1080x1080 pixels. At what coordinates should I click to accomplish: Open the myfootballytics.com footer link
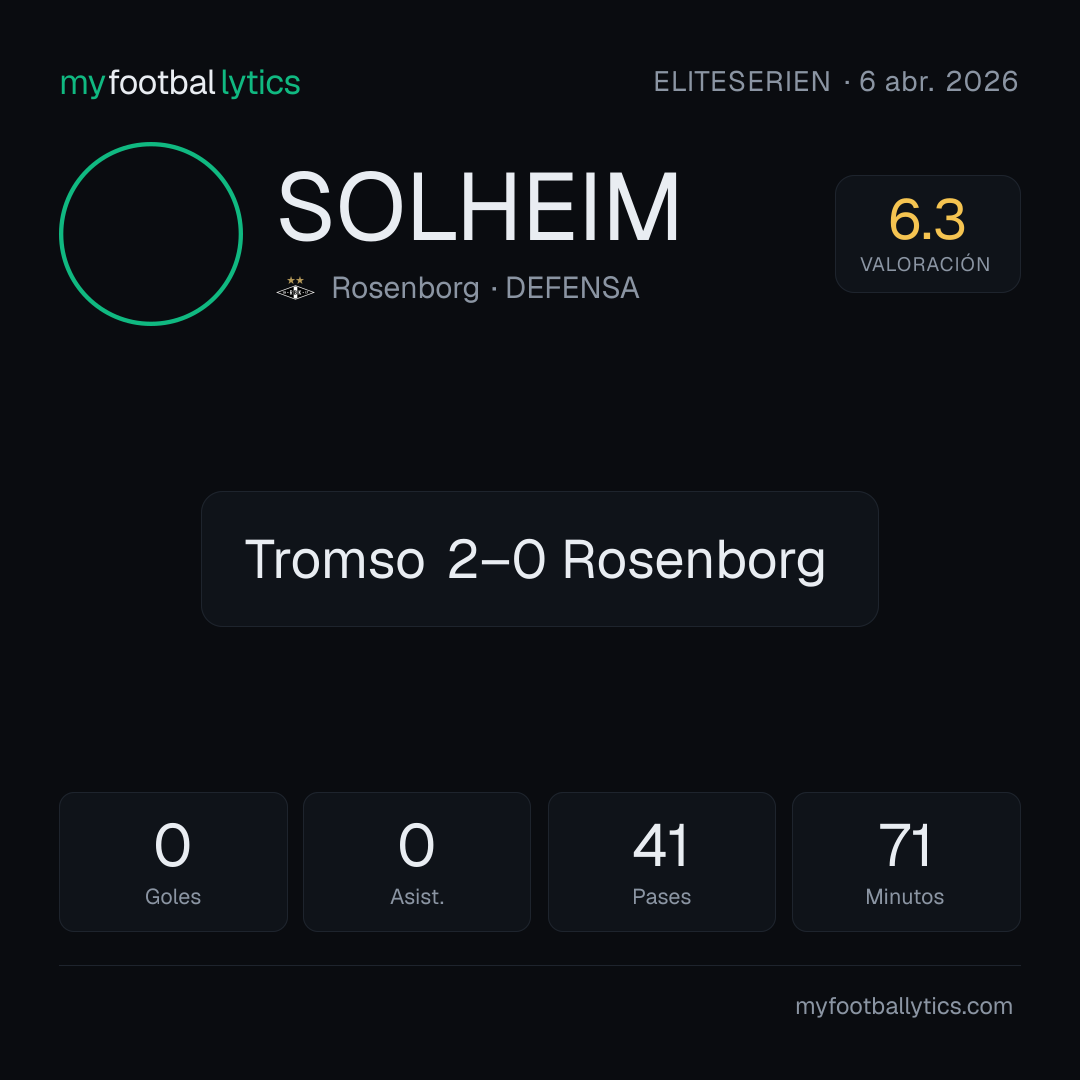(904, 1006)
